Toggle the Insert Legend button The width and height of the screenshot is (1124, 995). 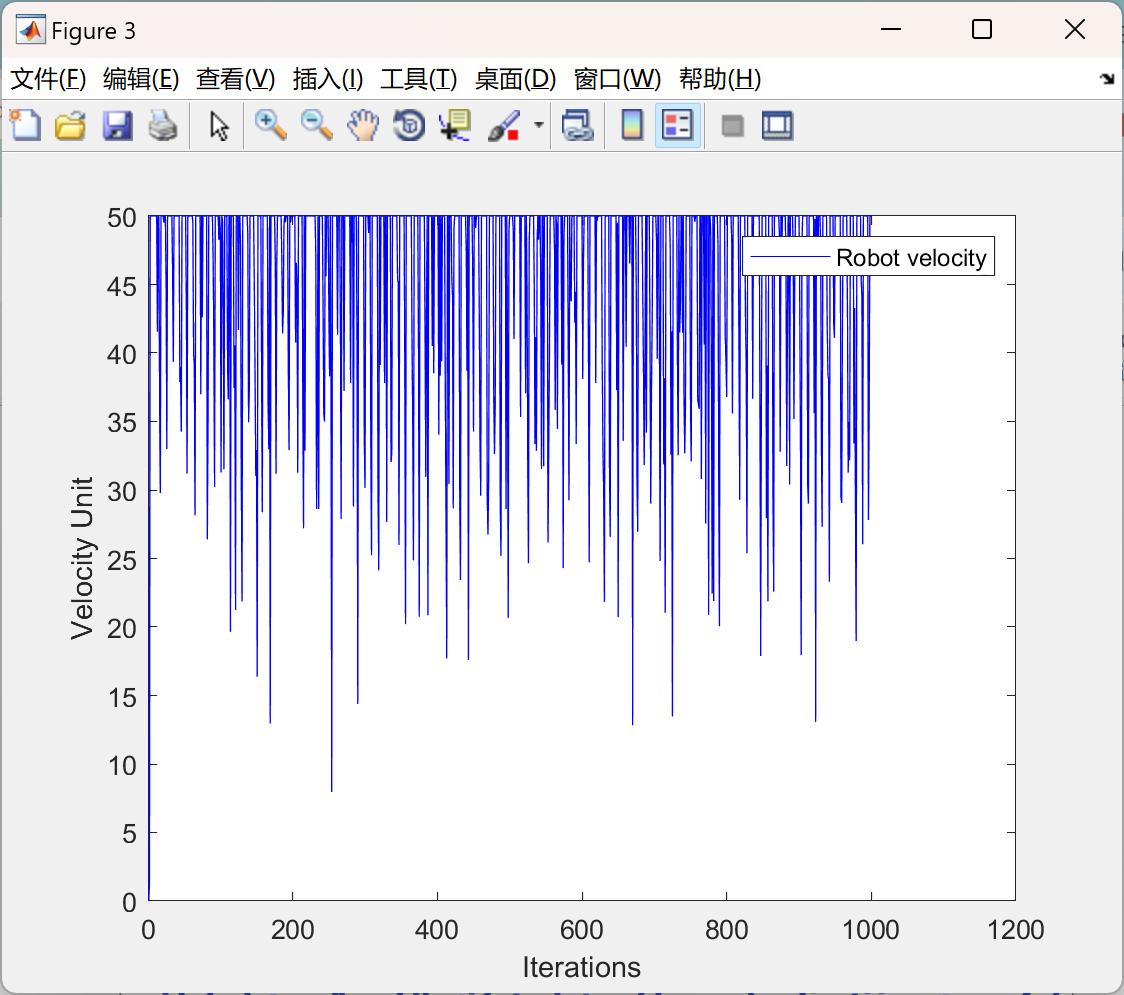click(677, 125)
